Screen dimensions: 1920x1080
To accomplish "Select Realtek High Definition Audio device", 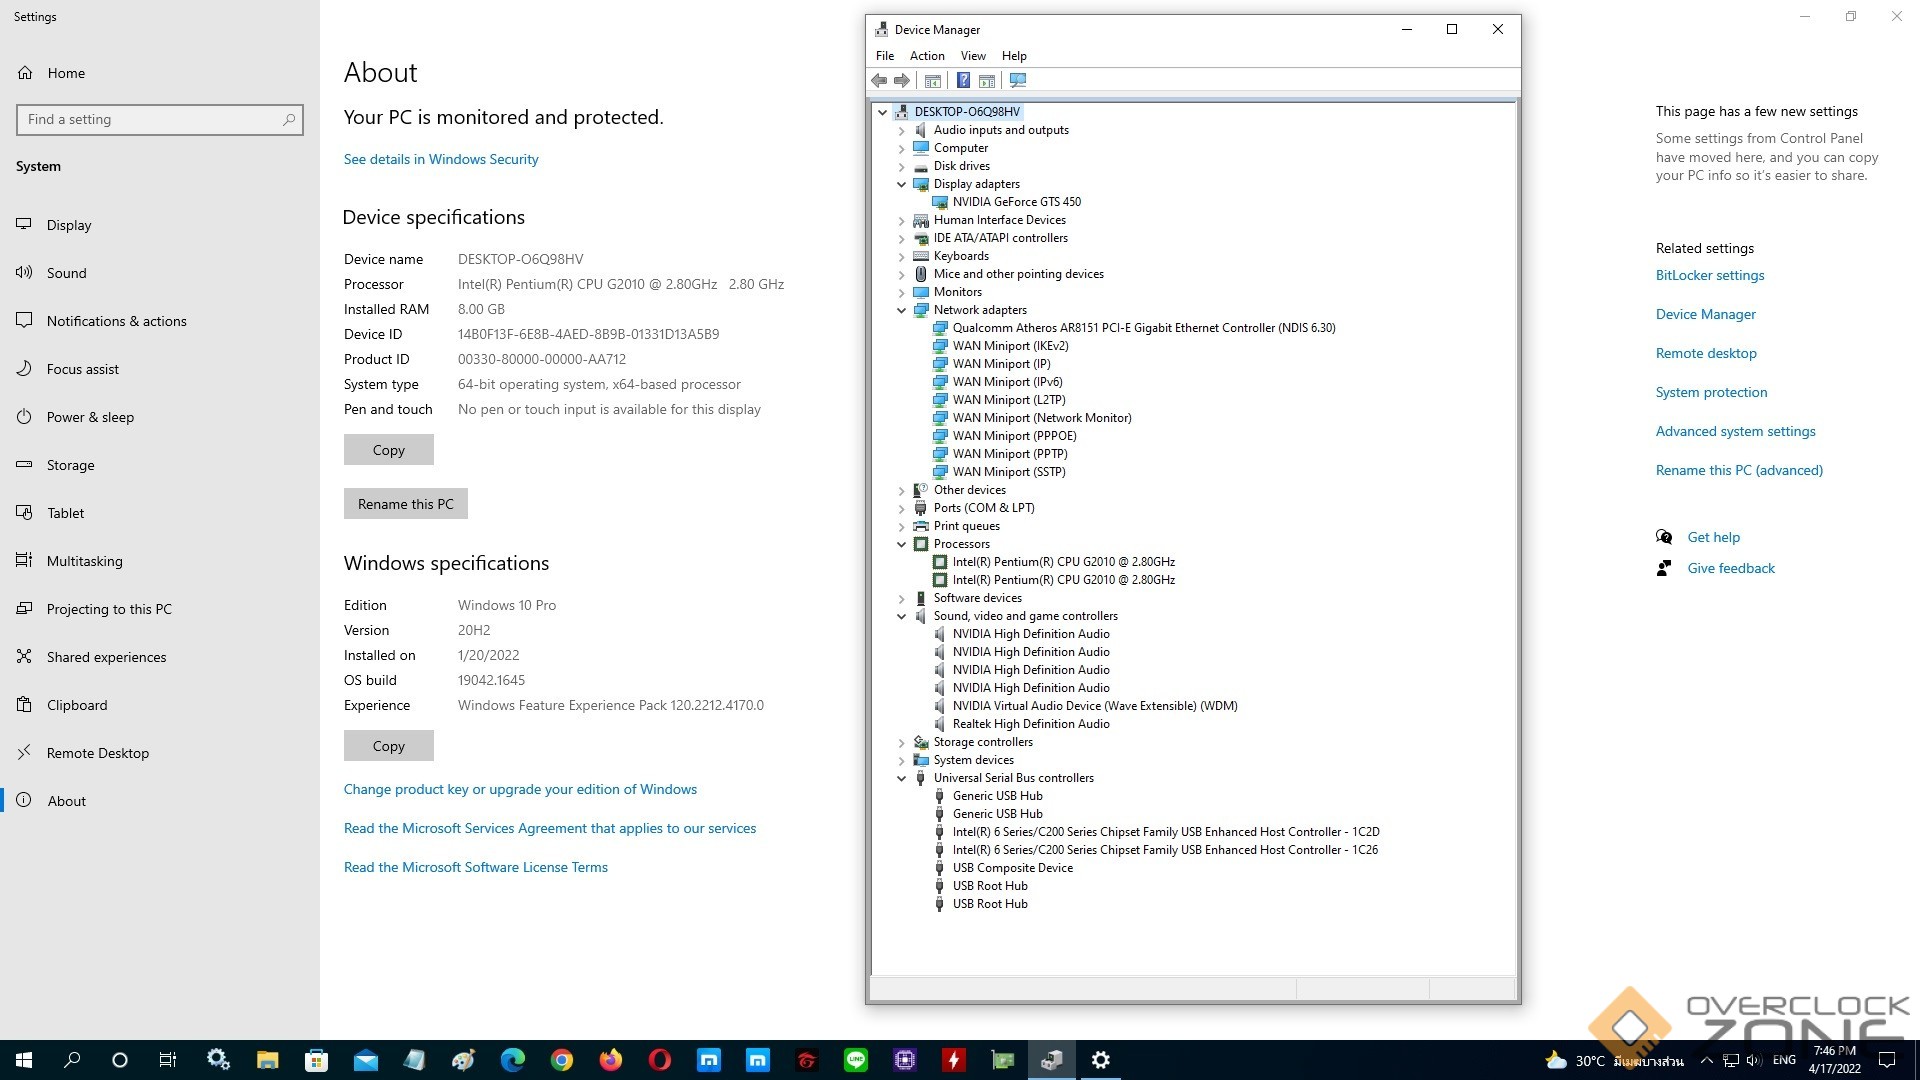I will click(x=1030, y=724).
